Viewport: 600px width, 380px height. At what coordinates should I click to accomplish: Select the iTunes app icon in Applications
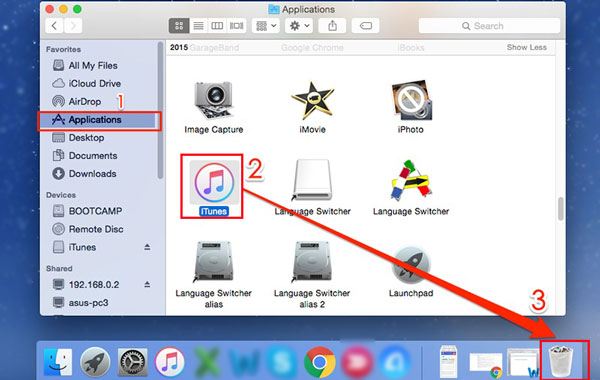[214, 183]
